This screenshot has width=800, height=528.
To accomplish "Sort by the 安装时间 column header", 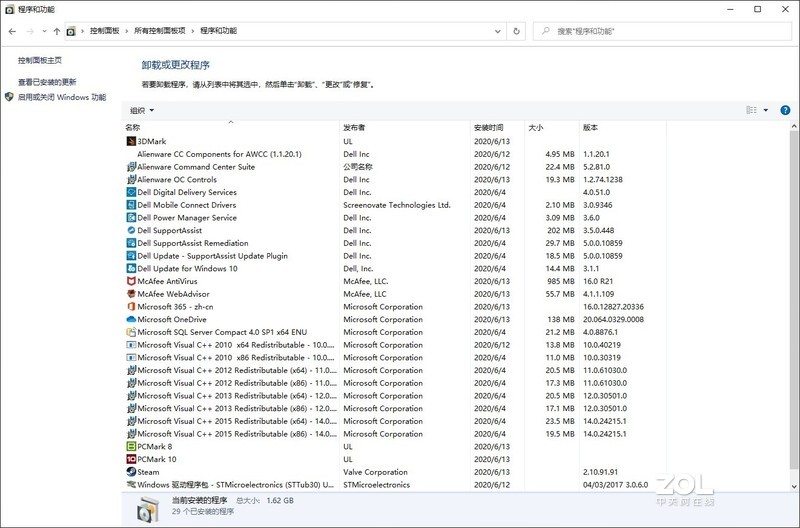I will pos(497,128).
